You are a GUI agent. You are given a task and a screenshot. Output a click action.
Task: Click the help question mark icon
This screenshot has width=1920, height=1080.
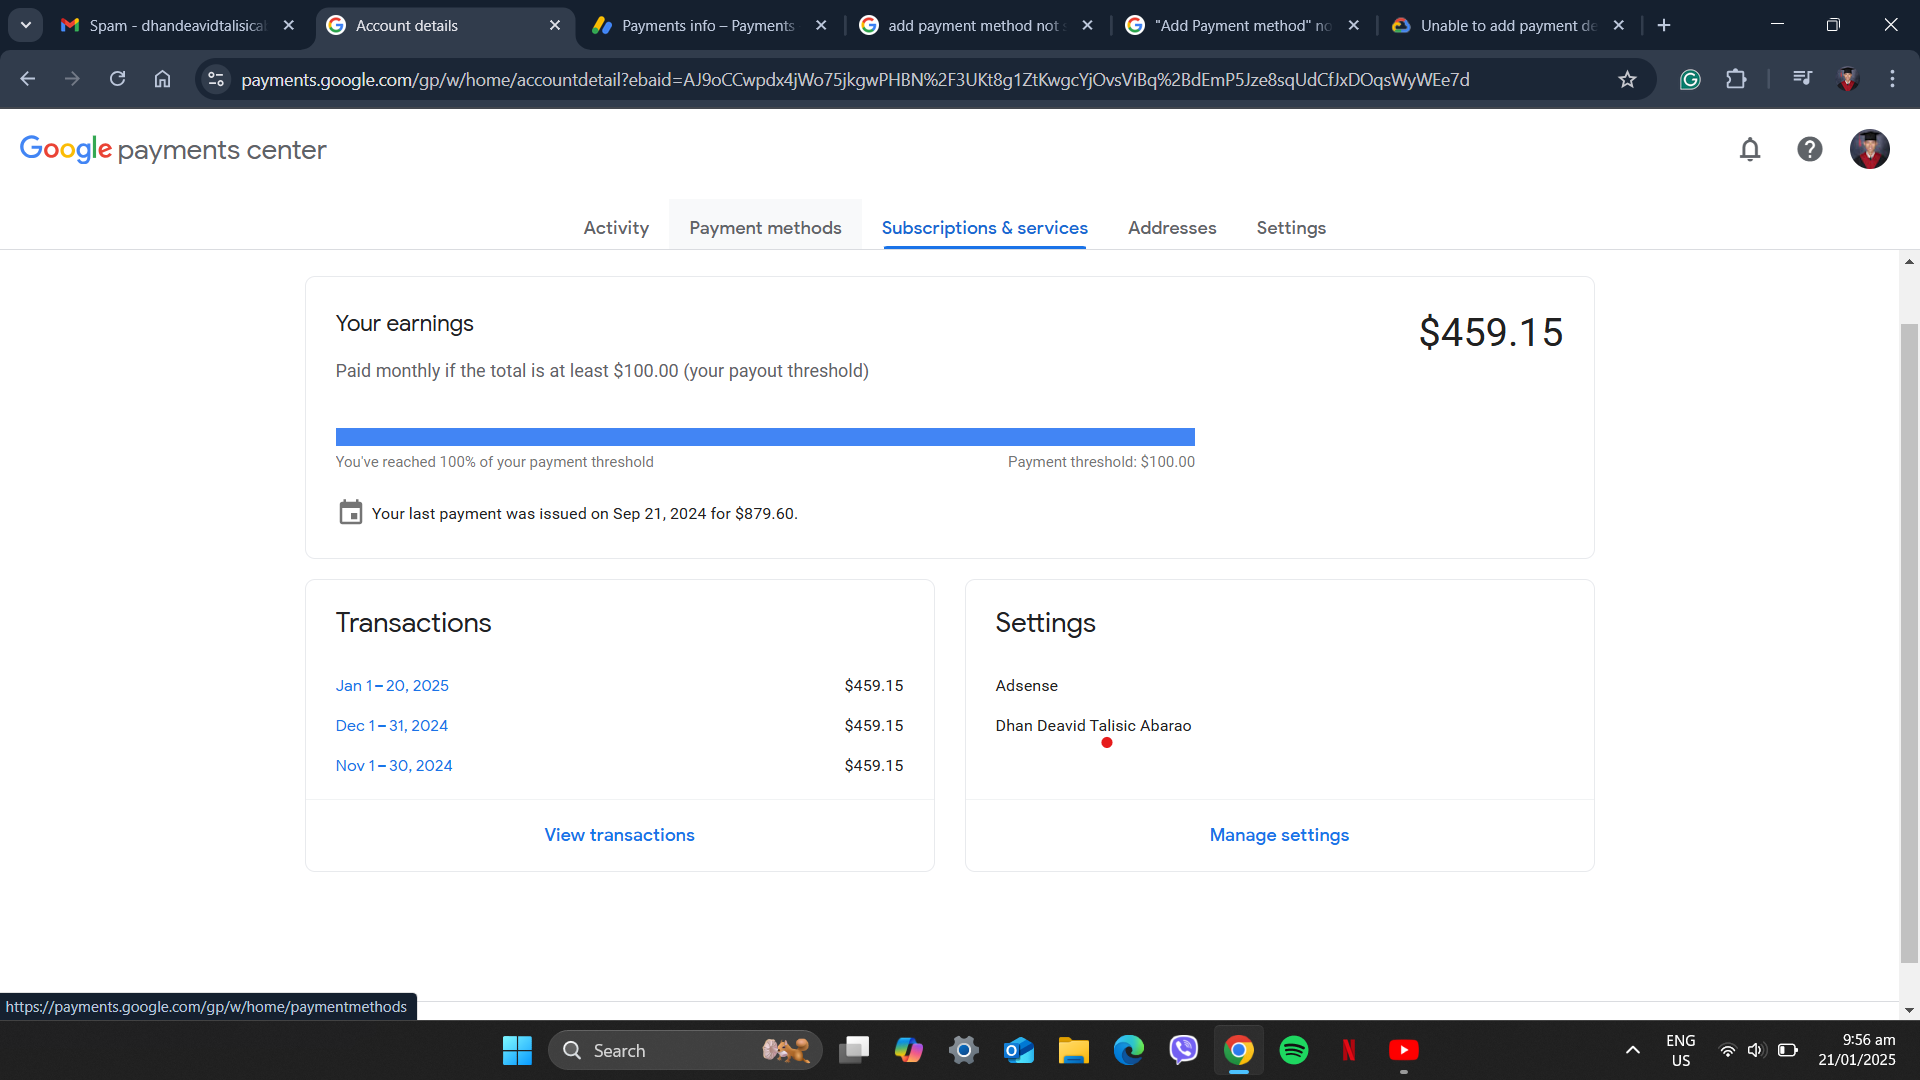[x=1809, y=150]
